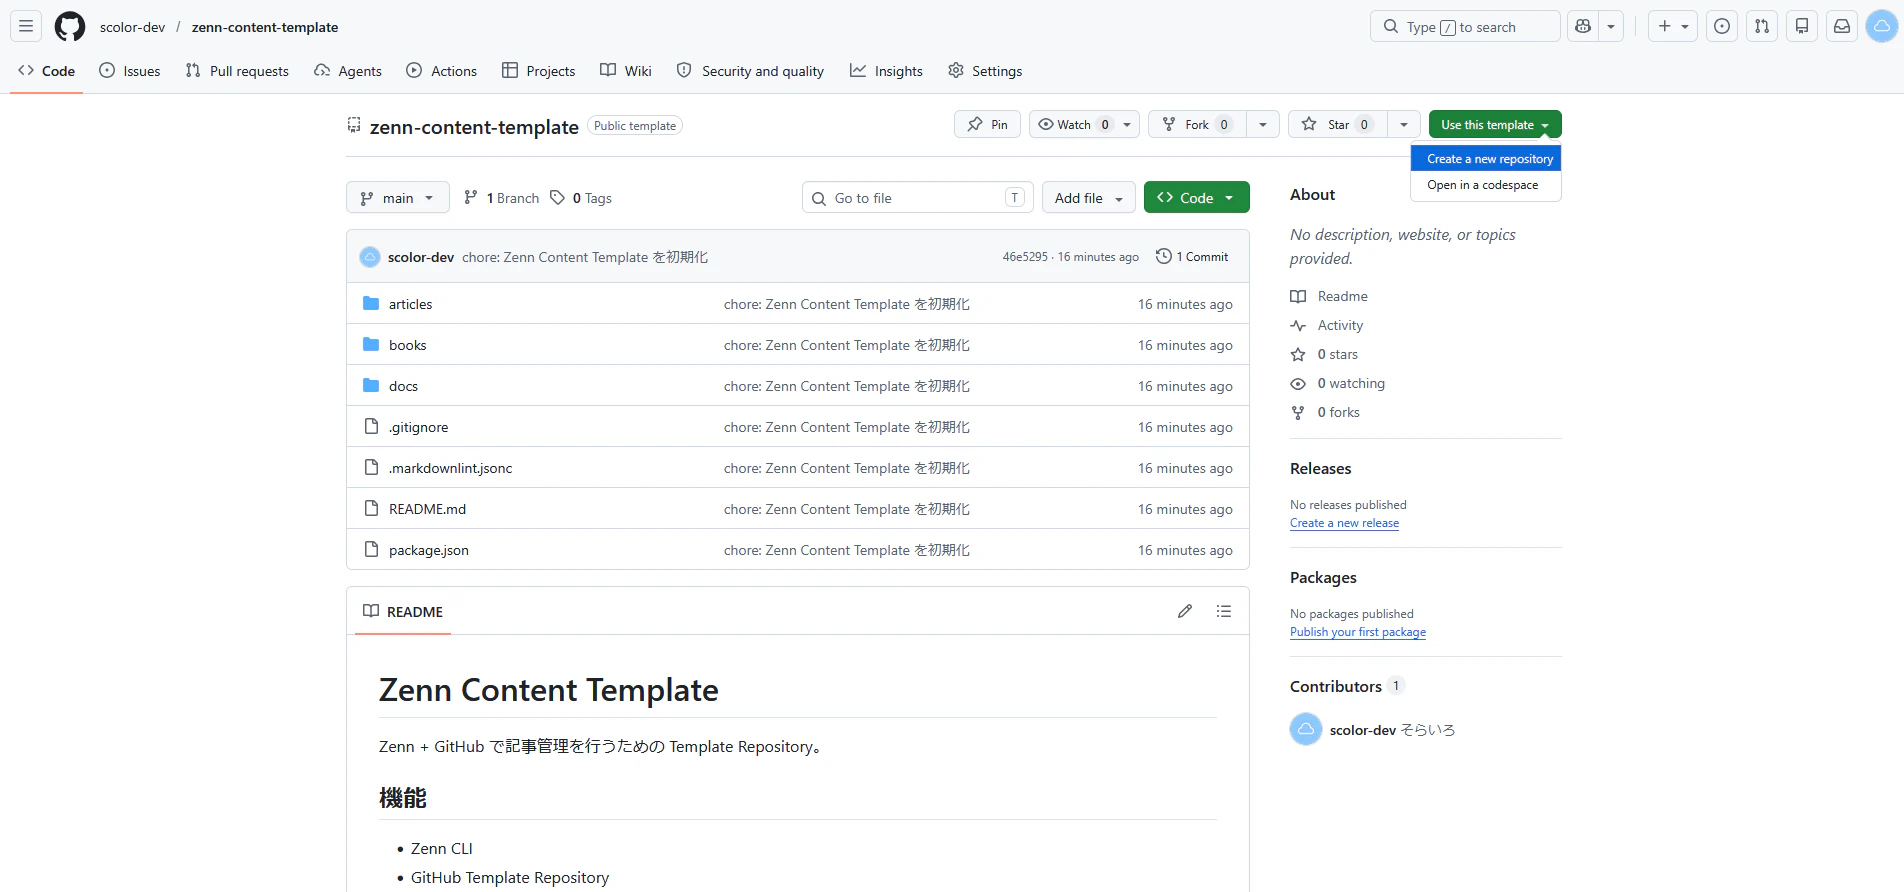
Task: Click the Type / to search box
Action: click(1465, 26)
